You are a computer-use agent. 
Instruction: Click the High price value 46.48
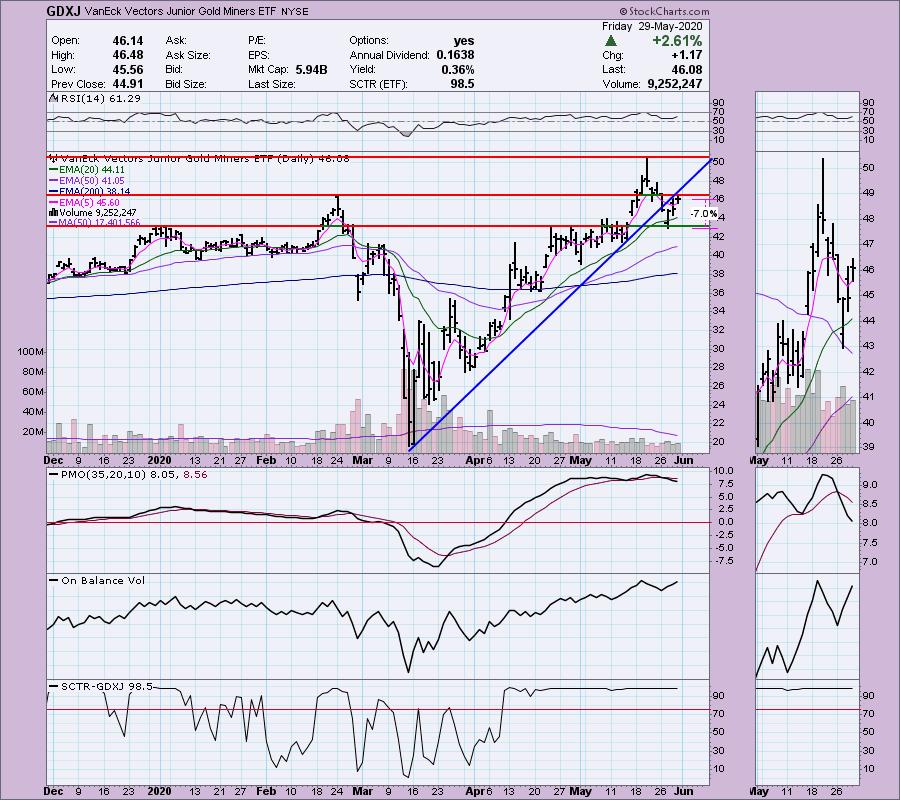point(127,55)
